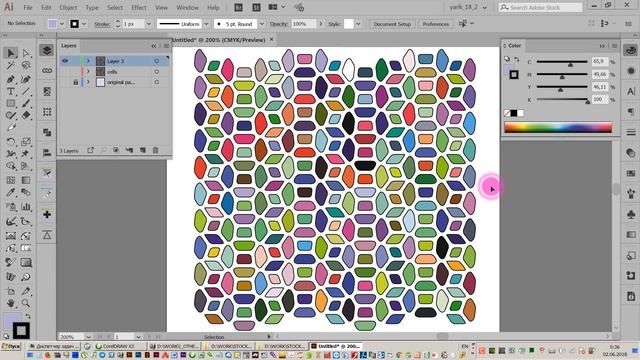The width and height of the screenshot is (640, 360).
Task: Click target circle of original pa... layer
Action: 156,82
